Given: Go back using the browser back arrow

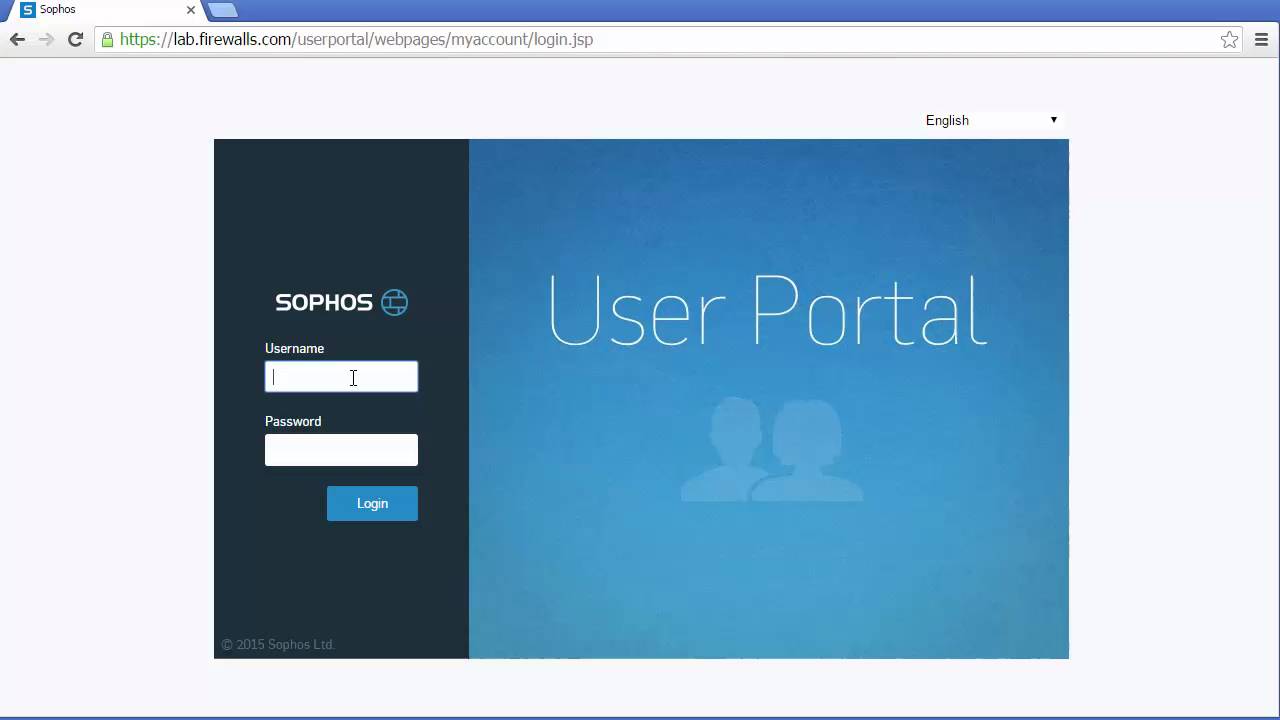Looking at the screenshot, I should (x=17, y=39).
